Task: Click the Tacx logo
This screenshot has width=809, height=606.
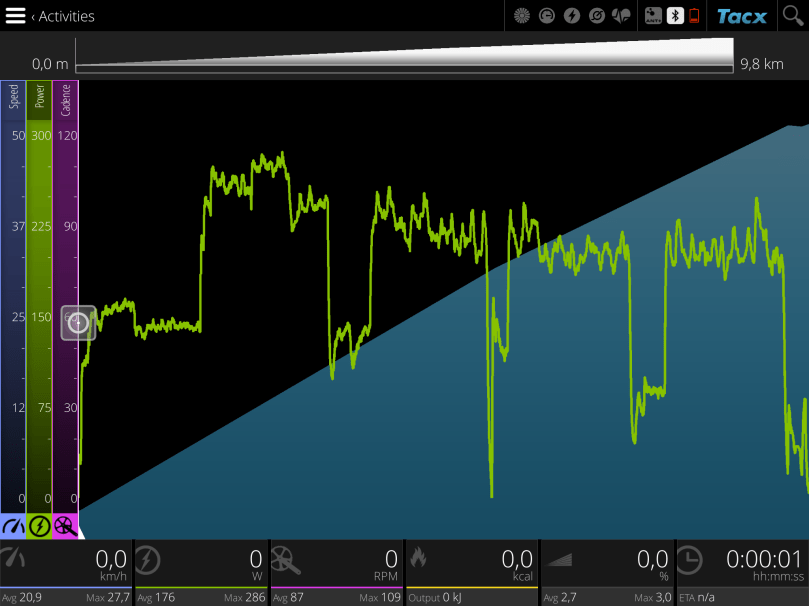Action: (741, 16)
